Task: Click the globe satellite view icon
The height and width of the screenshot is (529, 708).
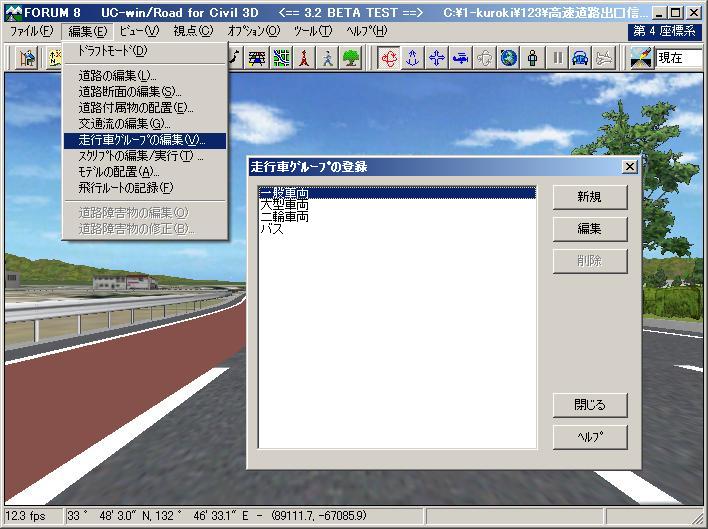Action: (508, 58)
